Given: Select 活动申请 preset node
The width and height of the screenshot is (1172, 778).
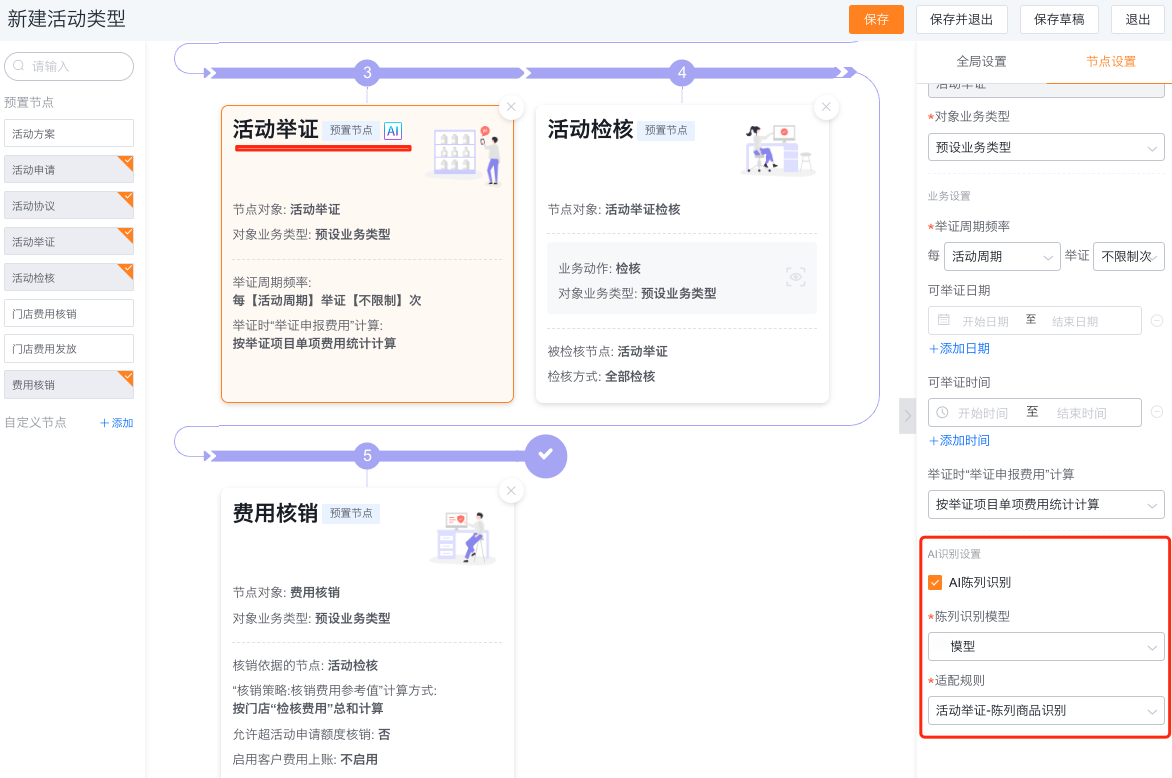Looking at the screenshot, I should (69, 169).
